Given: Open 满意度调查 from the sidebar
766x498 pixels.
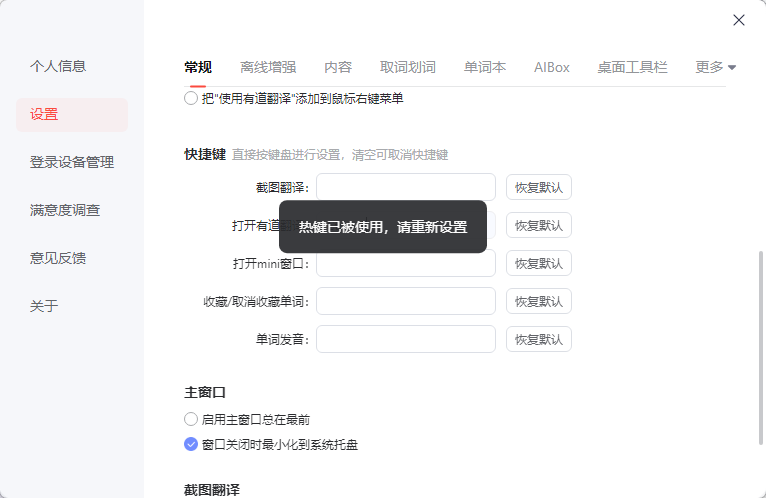Looking at the screenshot, I should [x=65, y=210].
